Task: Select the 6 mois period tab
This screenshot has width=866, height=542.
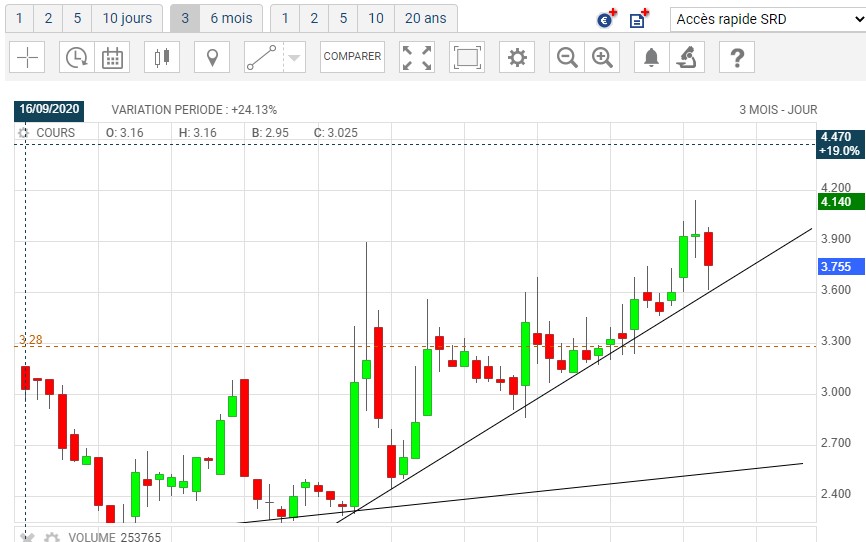Action: point(231,18)
